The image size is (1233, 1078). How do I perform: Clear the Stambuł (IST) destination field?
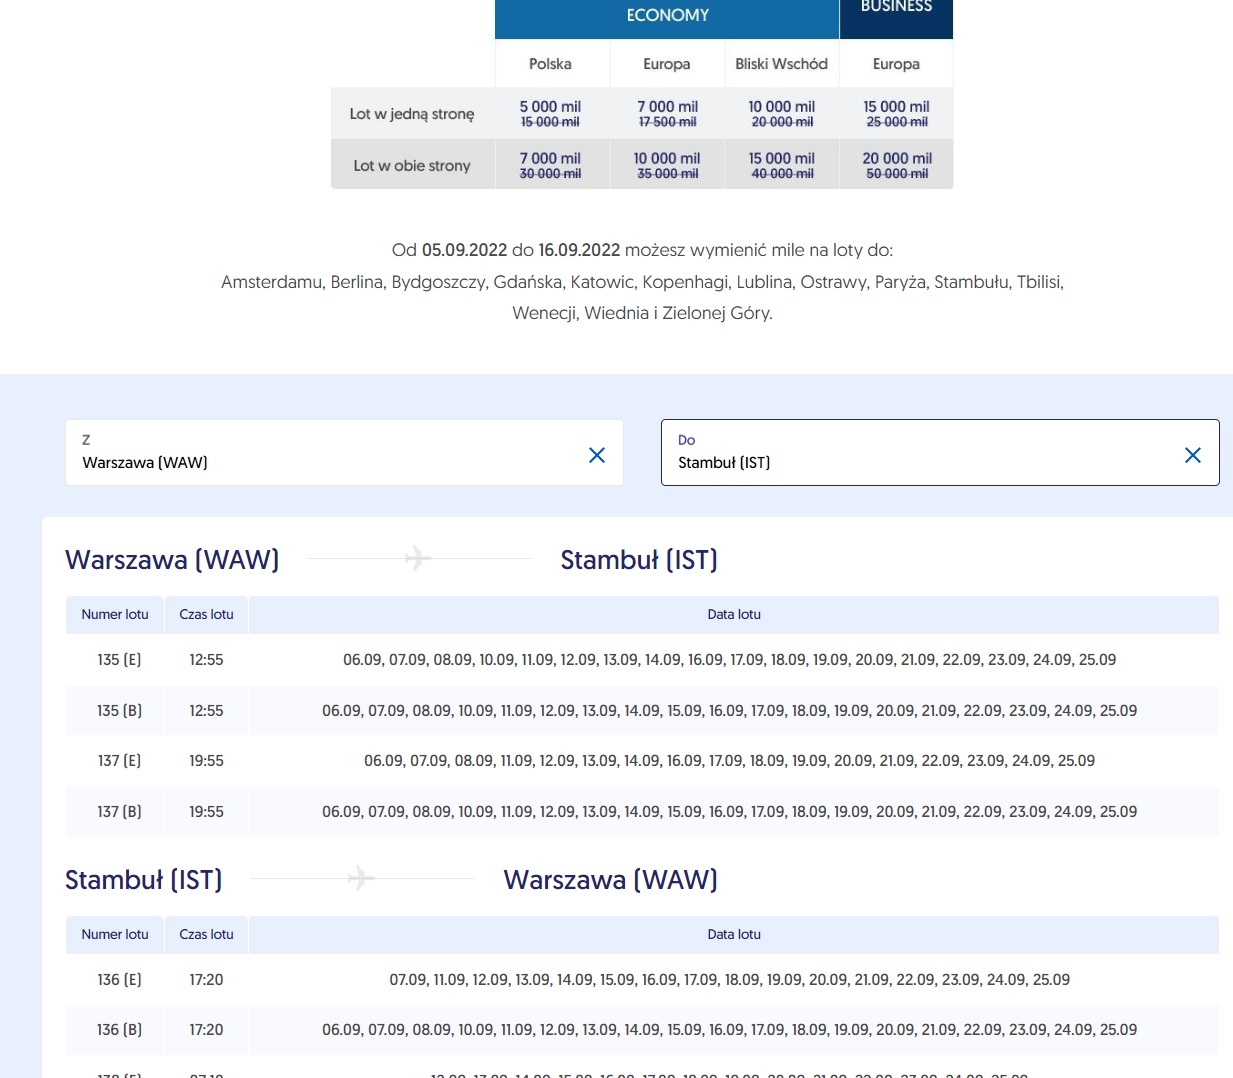click(x=1193, y=455)
